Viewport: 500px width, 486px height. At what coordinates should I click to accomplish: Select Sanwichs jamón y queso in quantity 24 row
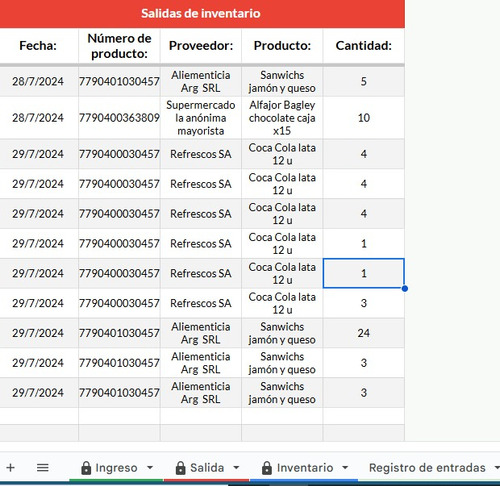pos(282,333)
